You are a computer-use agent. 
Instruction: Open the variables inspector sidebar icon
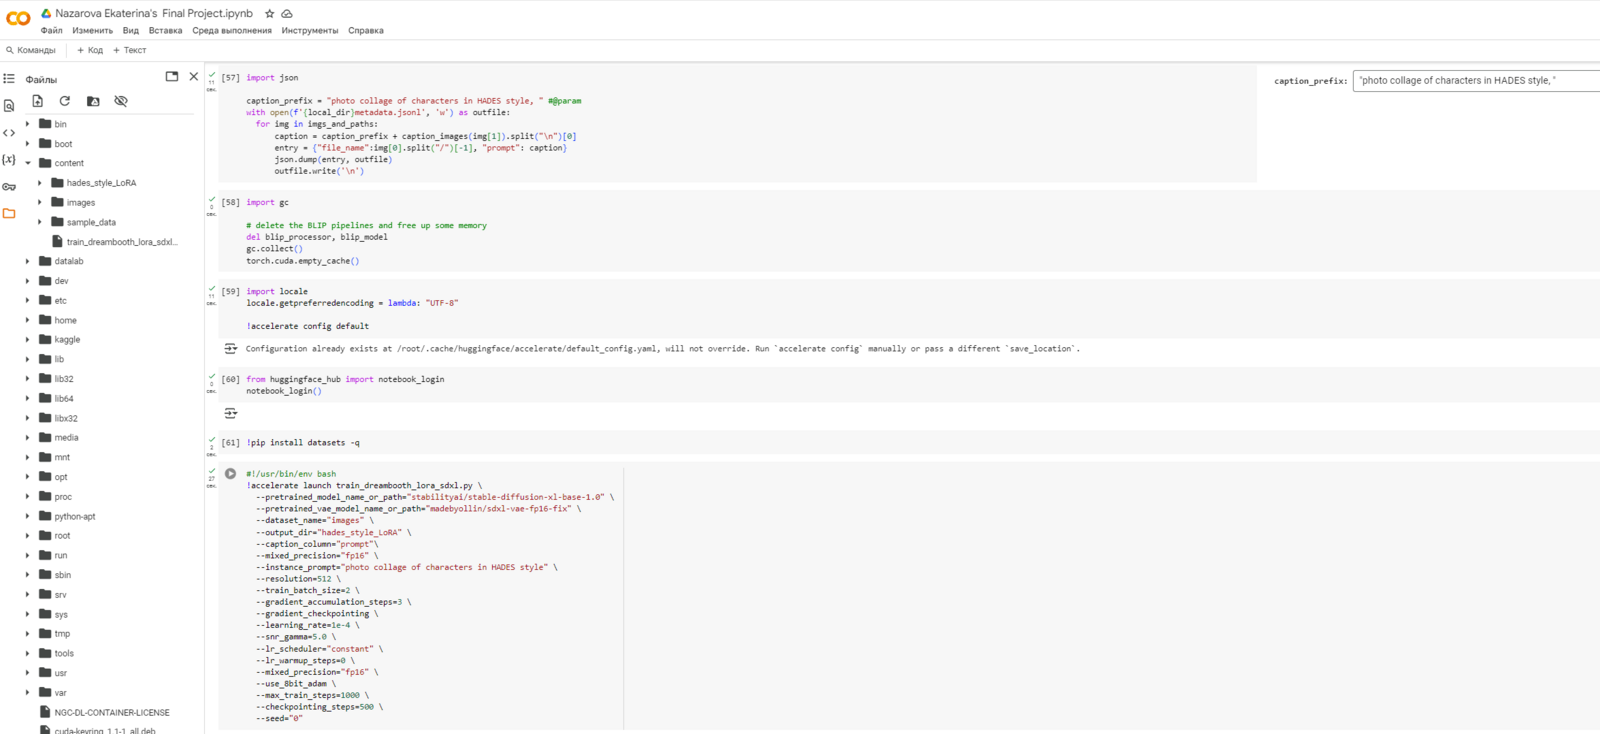pos(9,159)
